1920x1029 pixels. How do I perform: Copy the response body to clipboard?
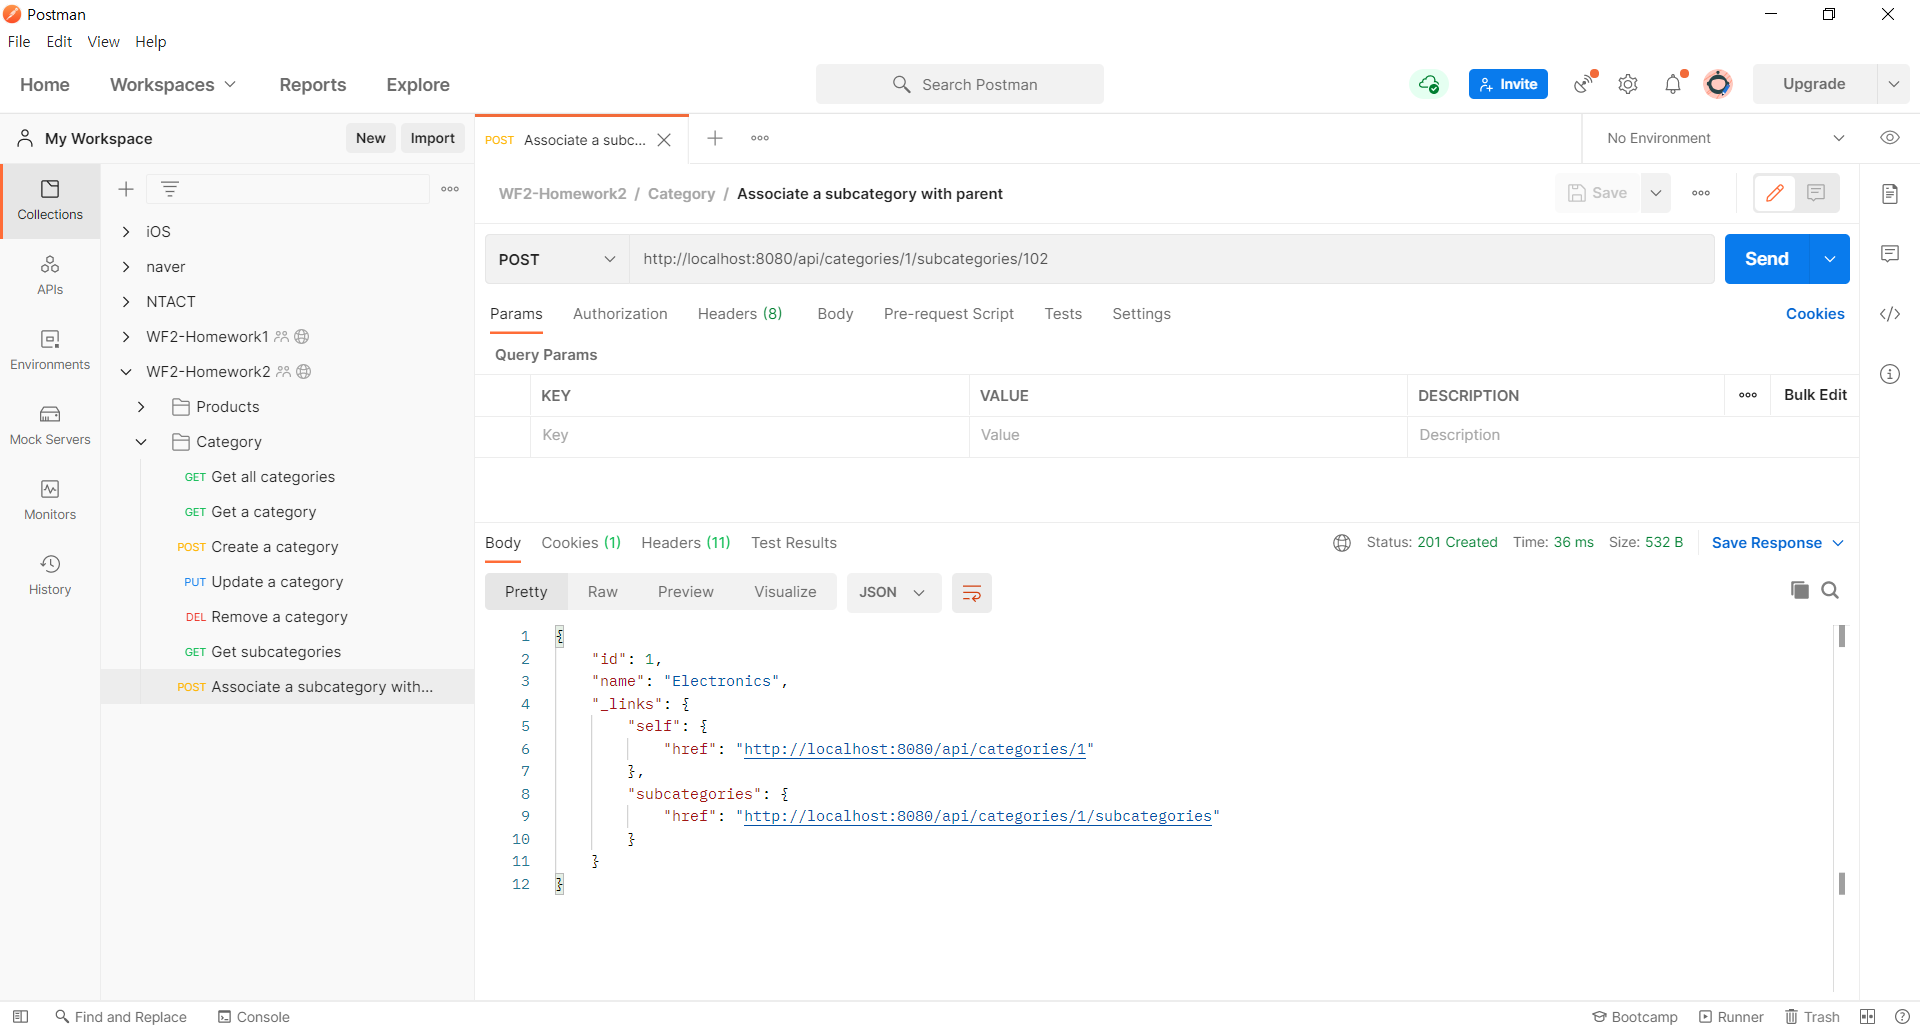[1800, 590]
